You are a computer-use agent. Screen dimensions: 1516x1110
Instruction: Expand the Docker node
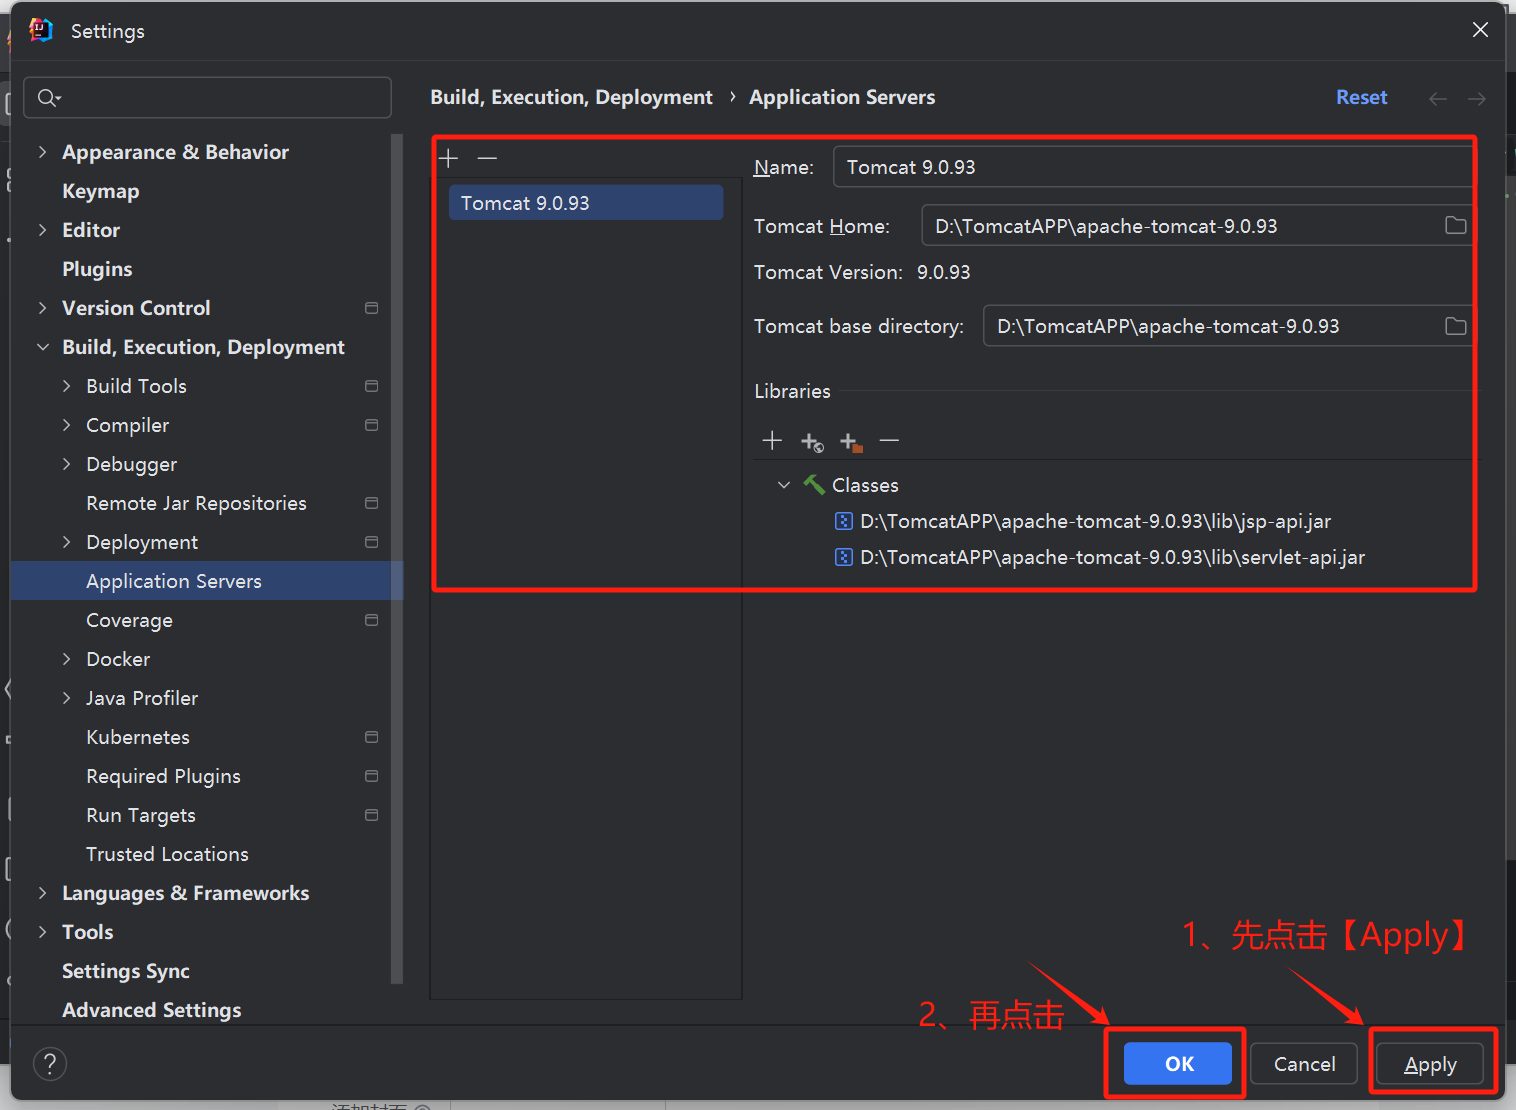pyautogui.click(x=66, y=659)
